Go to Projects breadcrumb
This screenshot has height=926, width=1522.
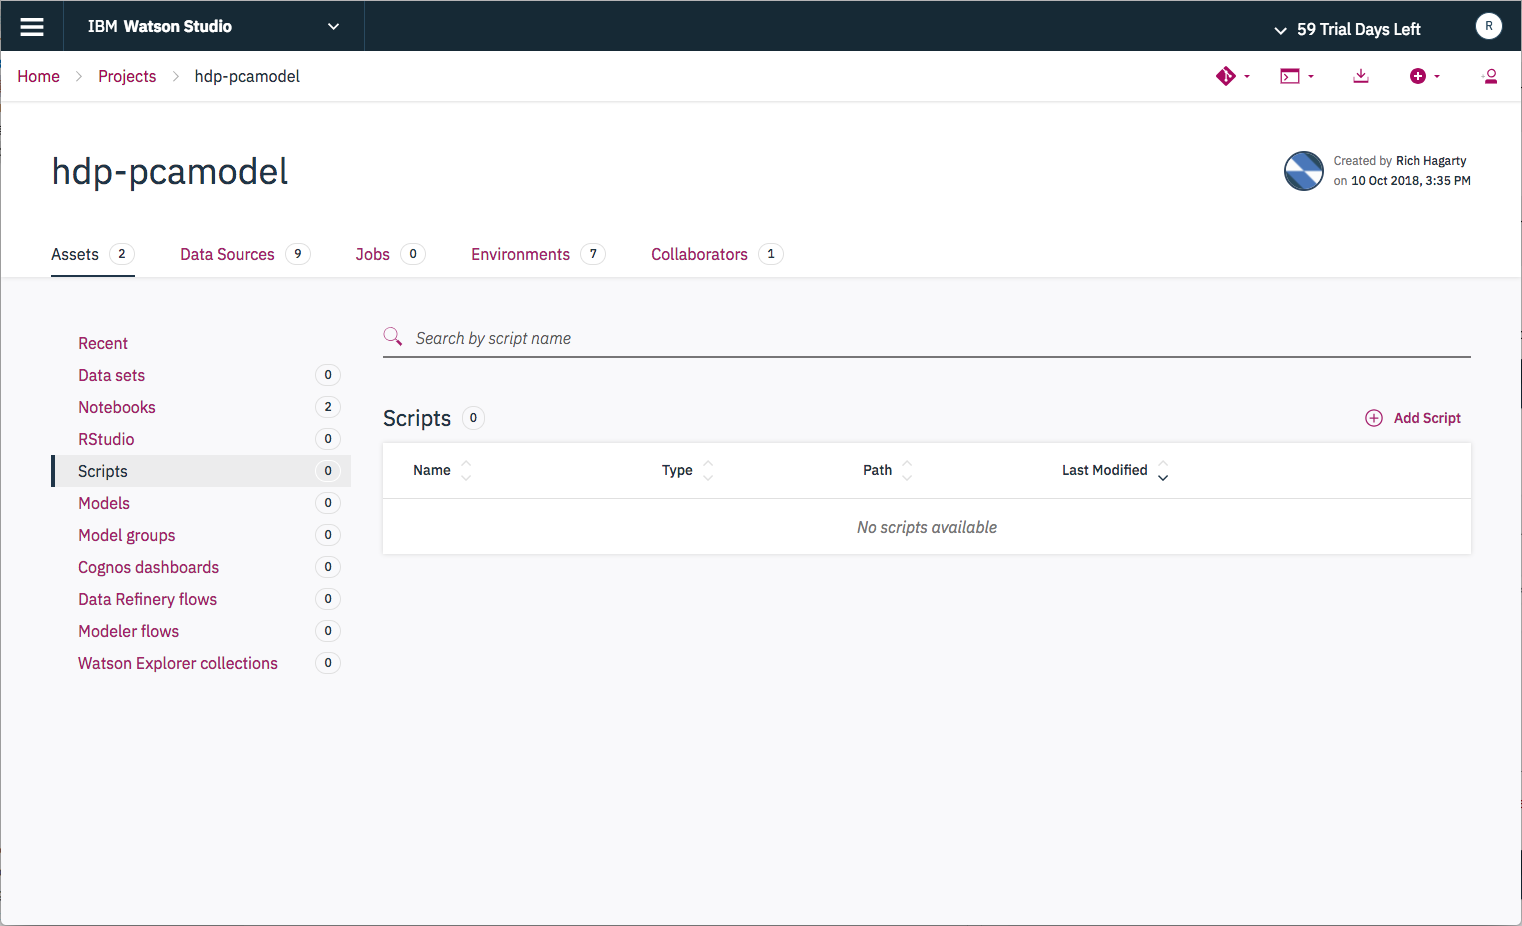coord(127,76)
